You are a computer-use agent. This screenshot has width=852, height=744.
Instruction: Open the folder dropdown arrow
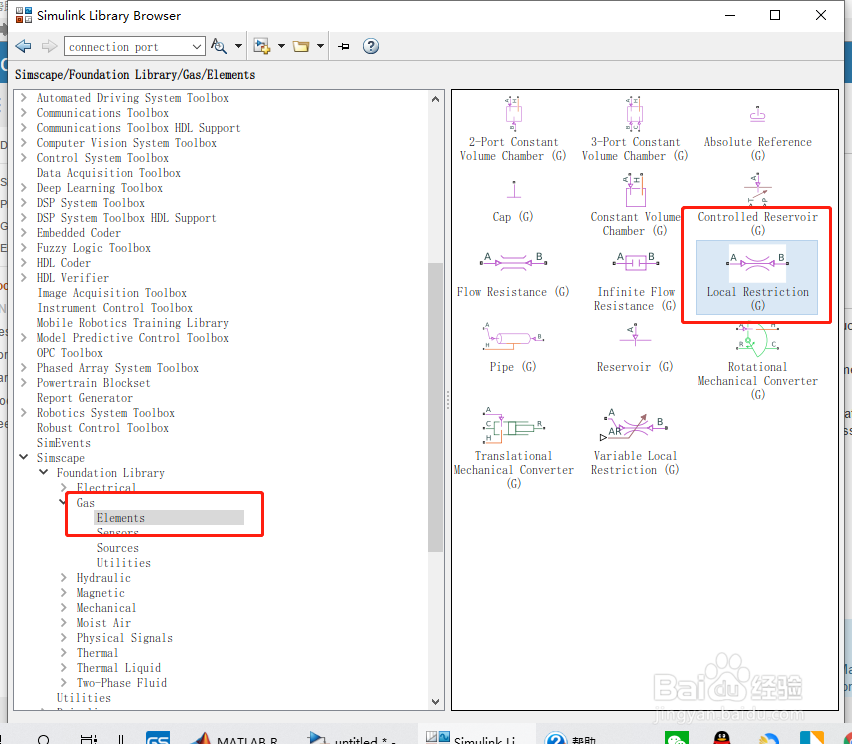click(x=320, y=46)
